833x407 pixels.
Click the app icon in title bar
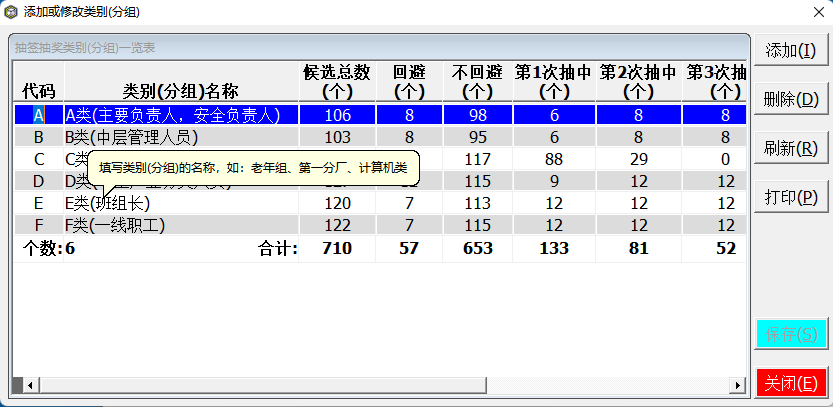pos(10,12)
